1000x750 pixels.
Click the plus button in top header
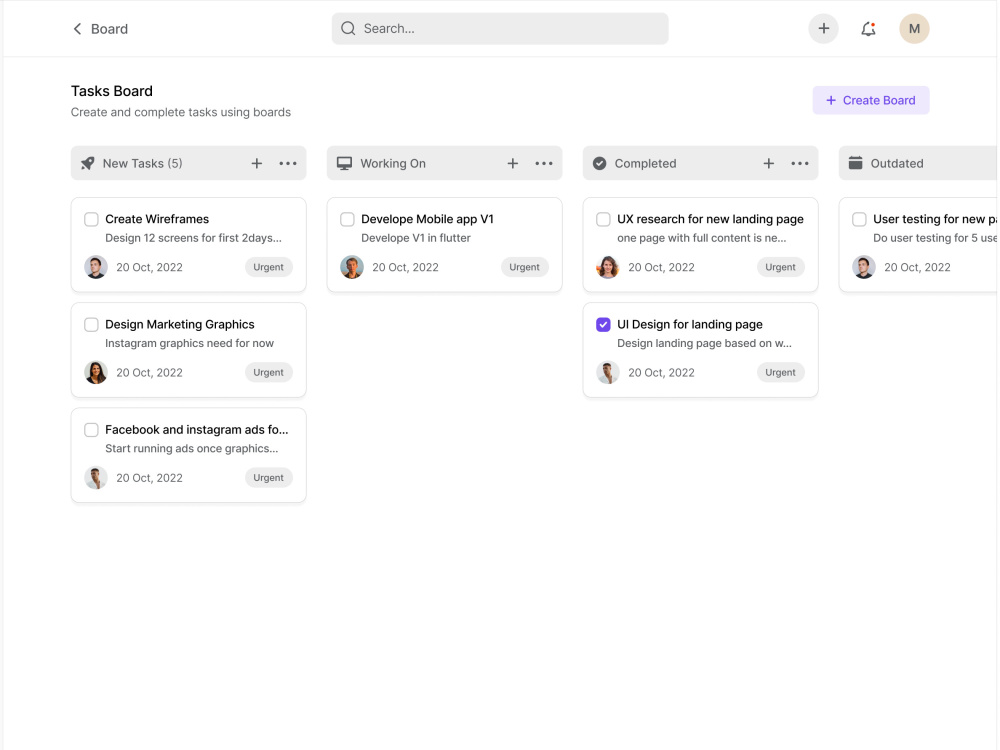(x=823, y=29)
